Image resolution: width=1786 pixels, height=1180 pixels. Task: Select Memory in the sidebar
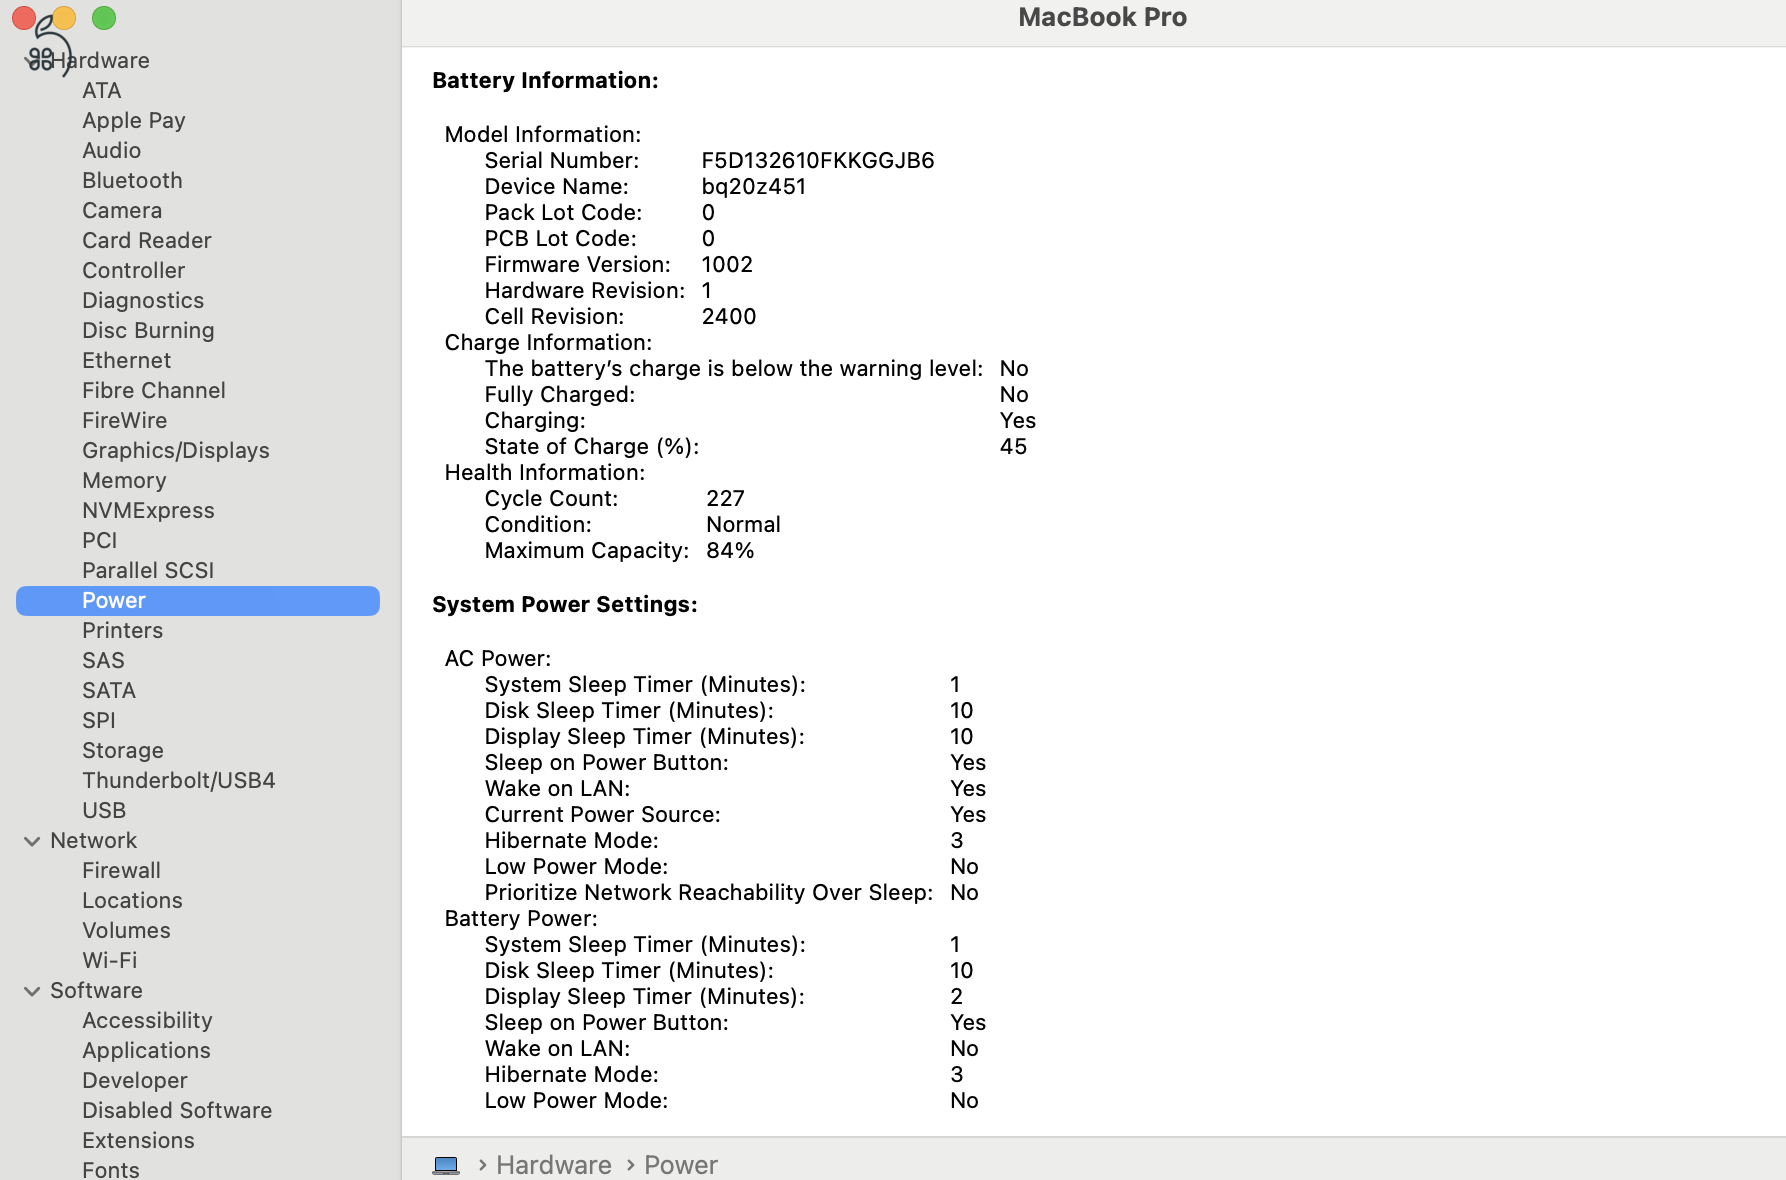125,481
